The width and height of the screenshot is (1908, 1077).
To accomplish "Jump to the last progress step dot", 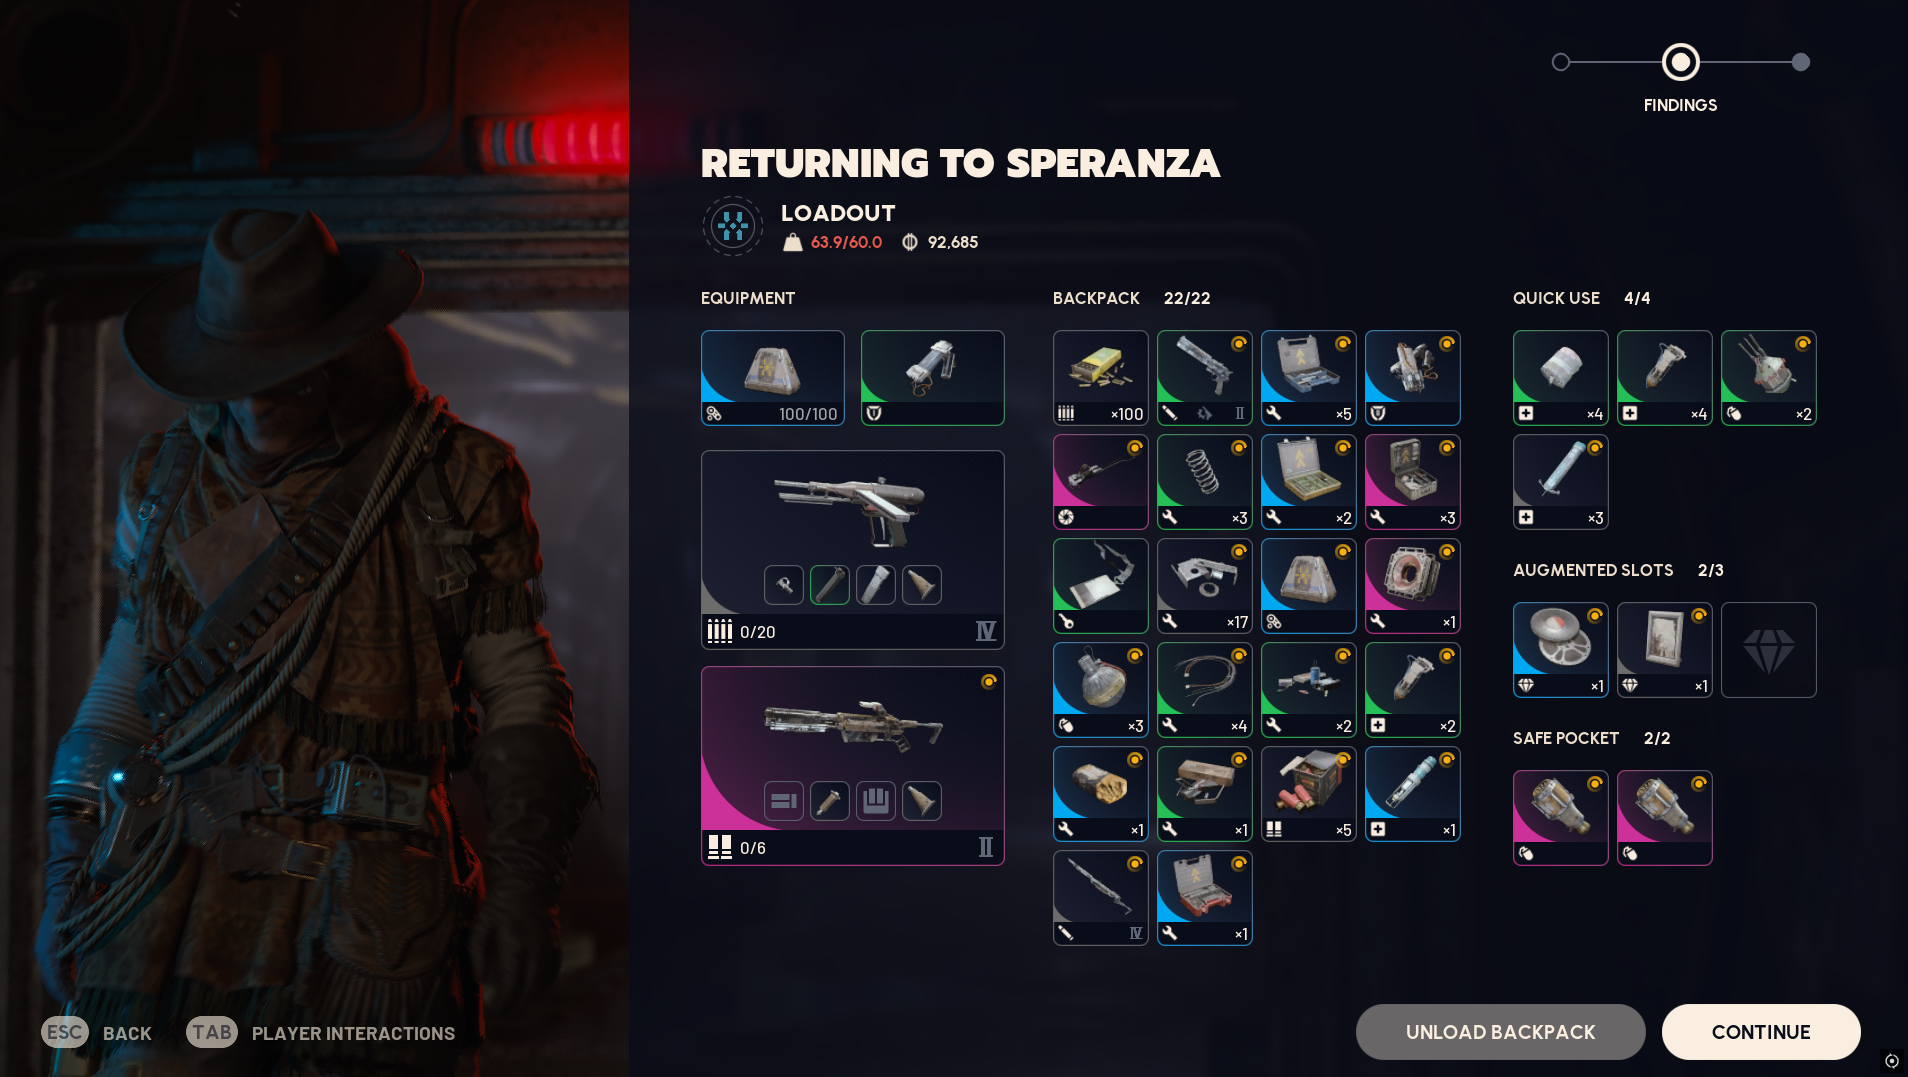I will [1800, 62].
